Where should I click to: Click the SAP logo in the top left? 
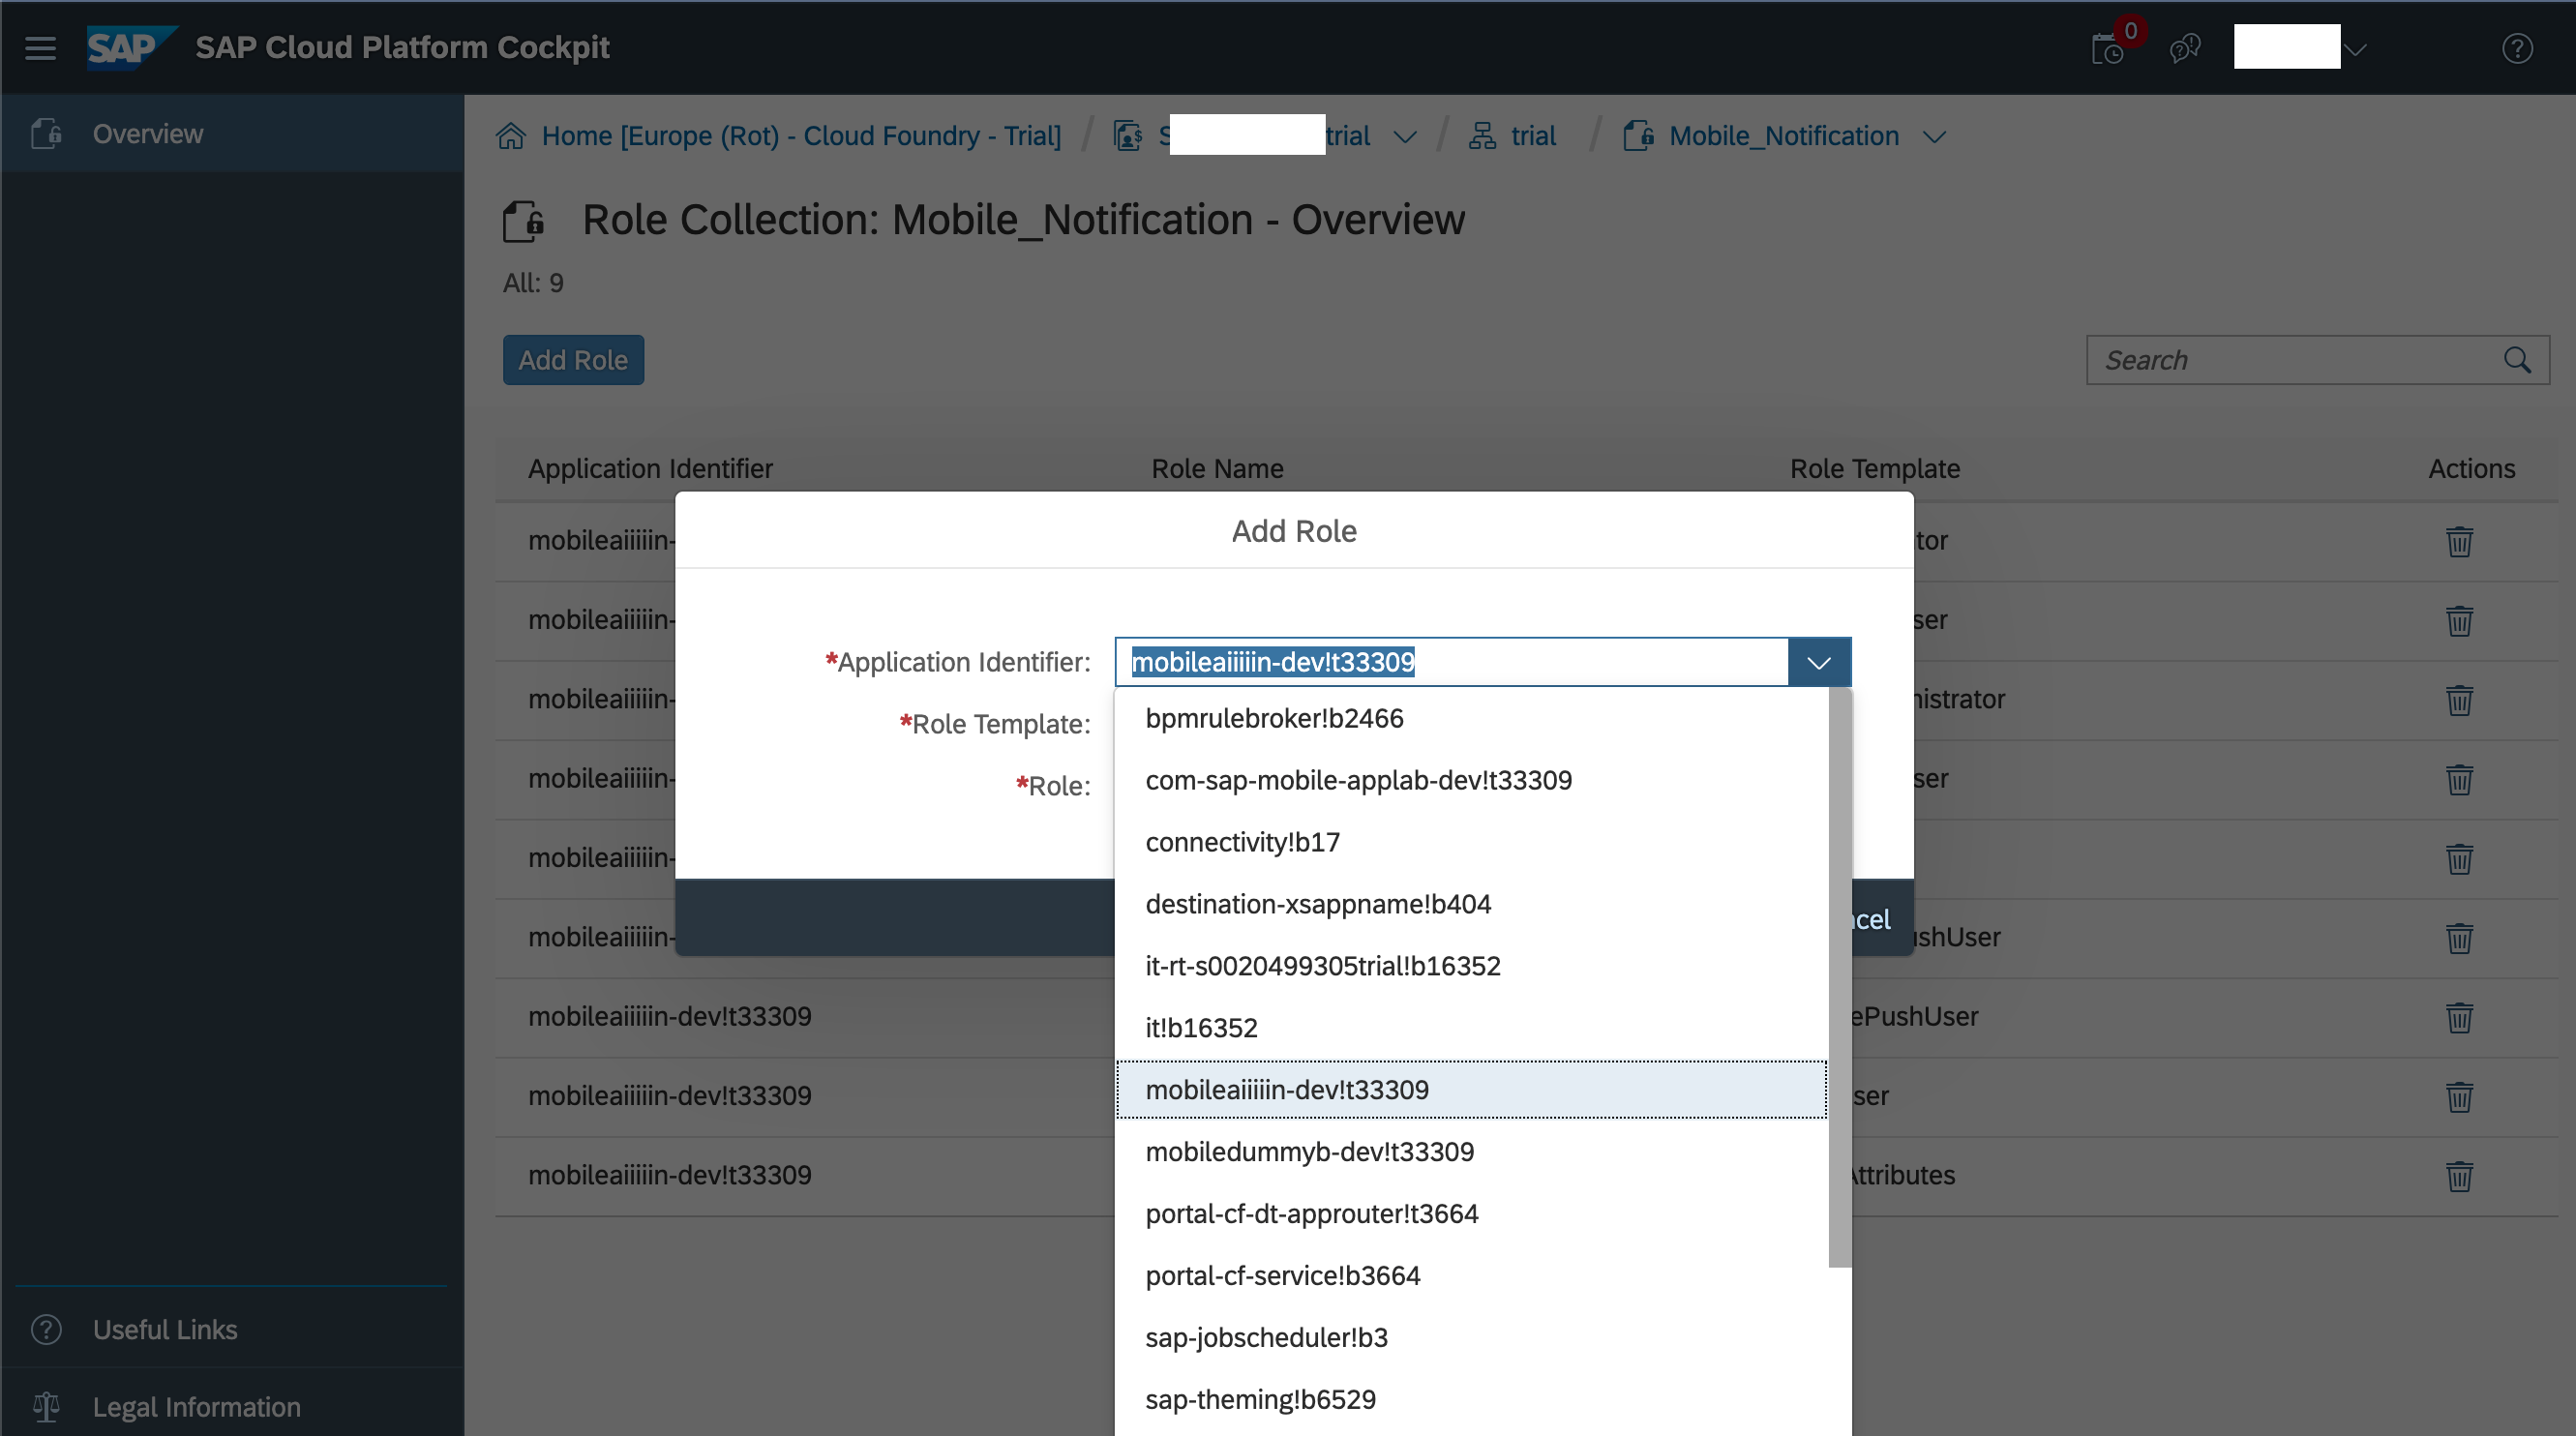point(129,46)
